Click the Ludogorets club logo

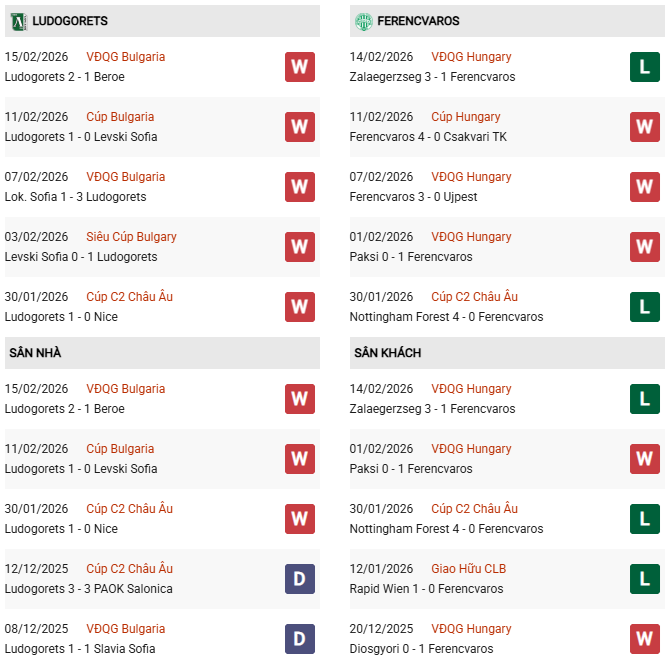(x=17, y=21)
